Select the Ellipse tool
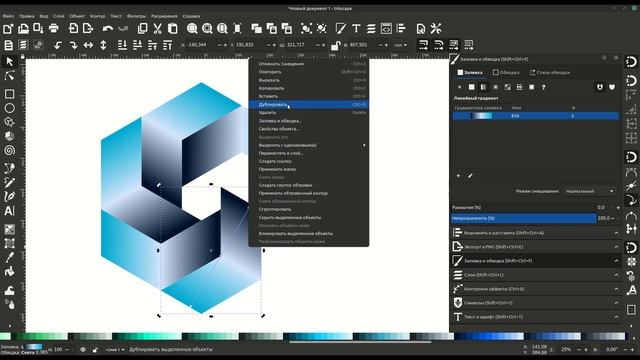Viewport: 640px width, 360px height. point(9,108)
